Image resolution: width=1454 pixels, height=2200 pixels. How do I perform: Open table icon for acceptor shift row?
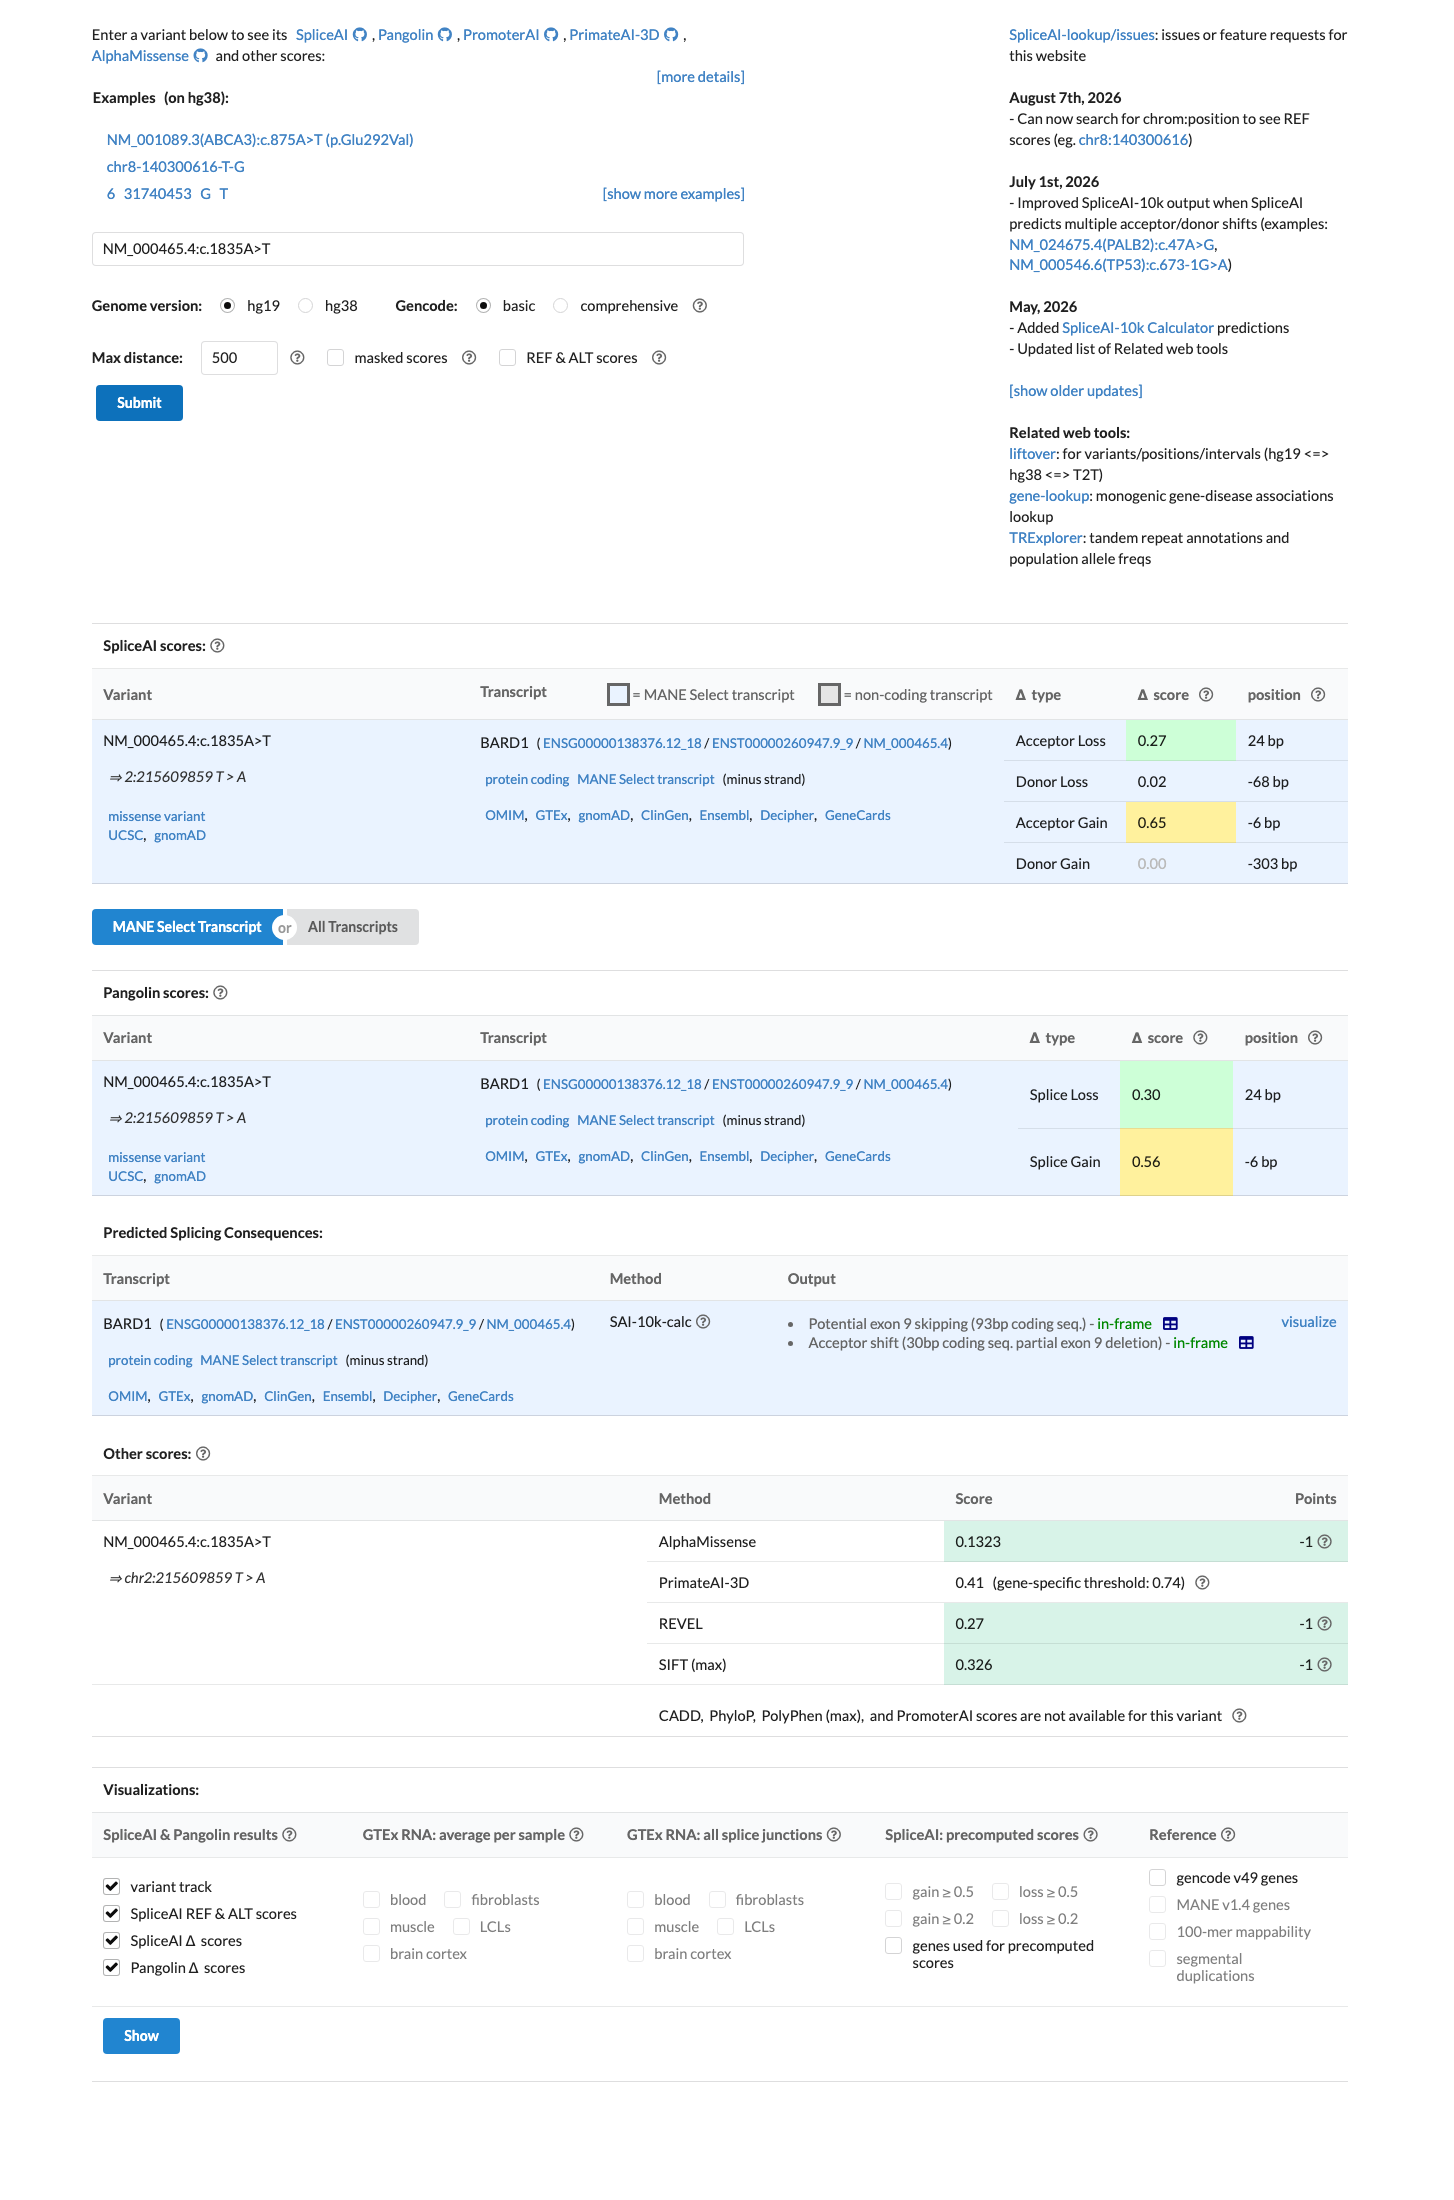tap(1246, 1343)
